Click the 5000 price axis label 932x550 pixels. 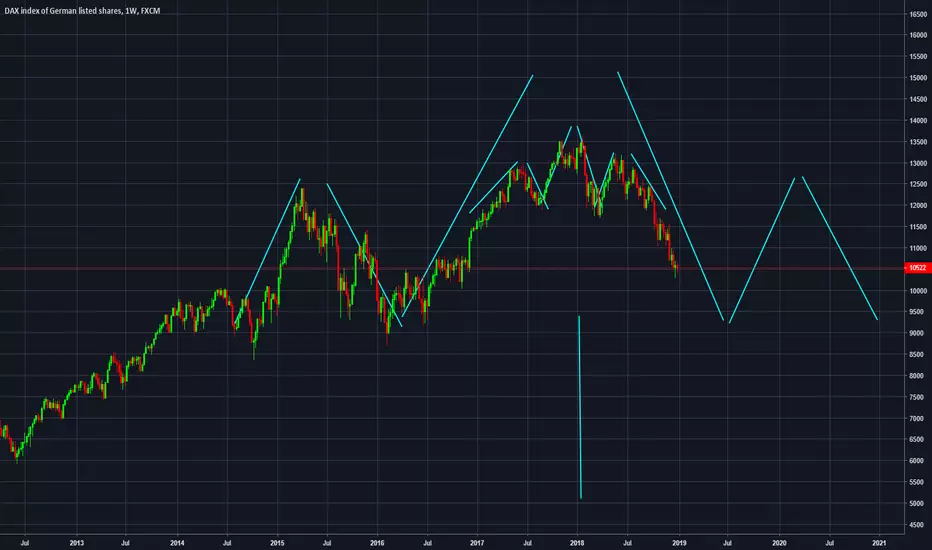[917, 504]
